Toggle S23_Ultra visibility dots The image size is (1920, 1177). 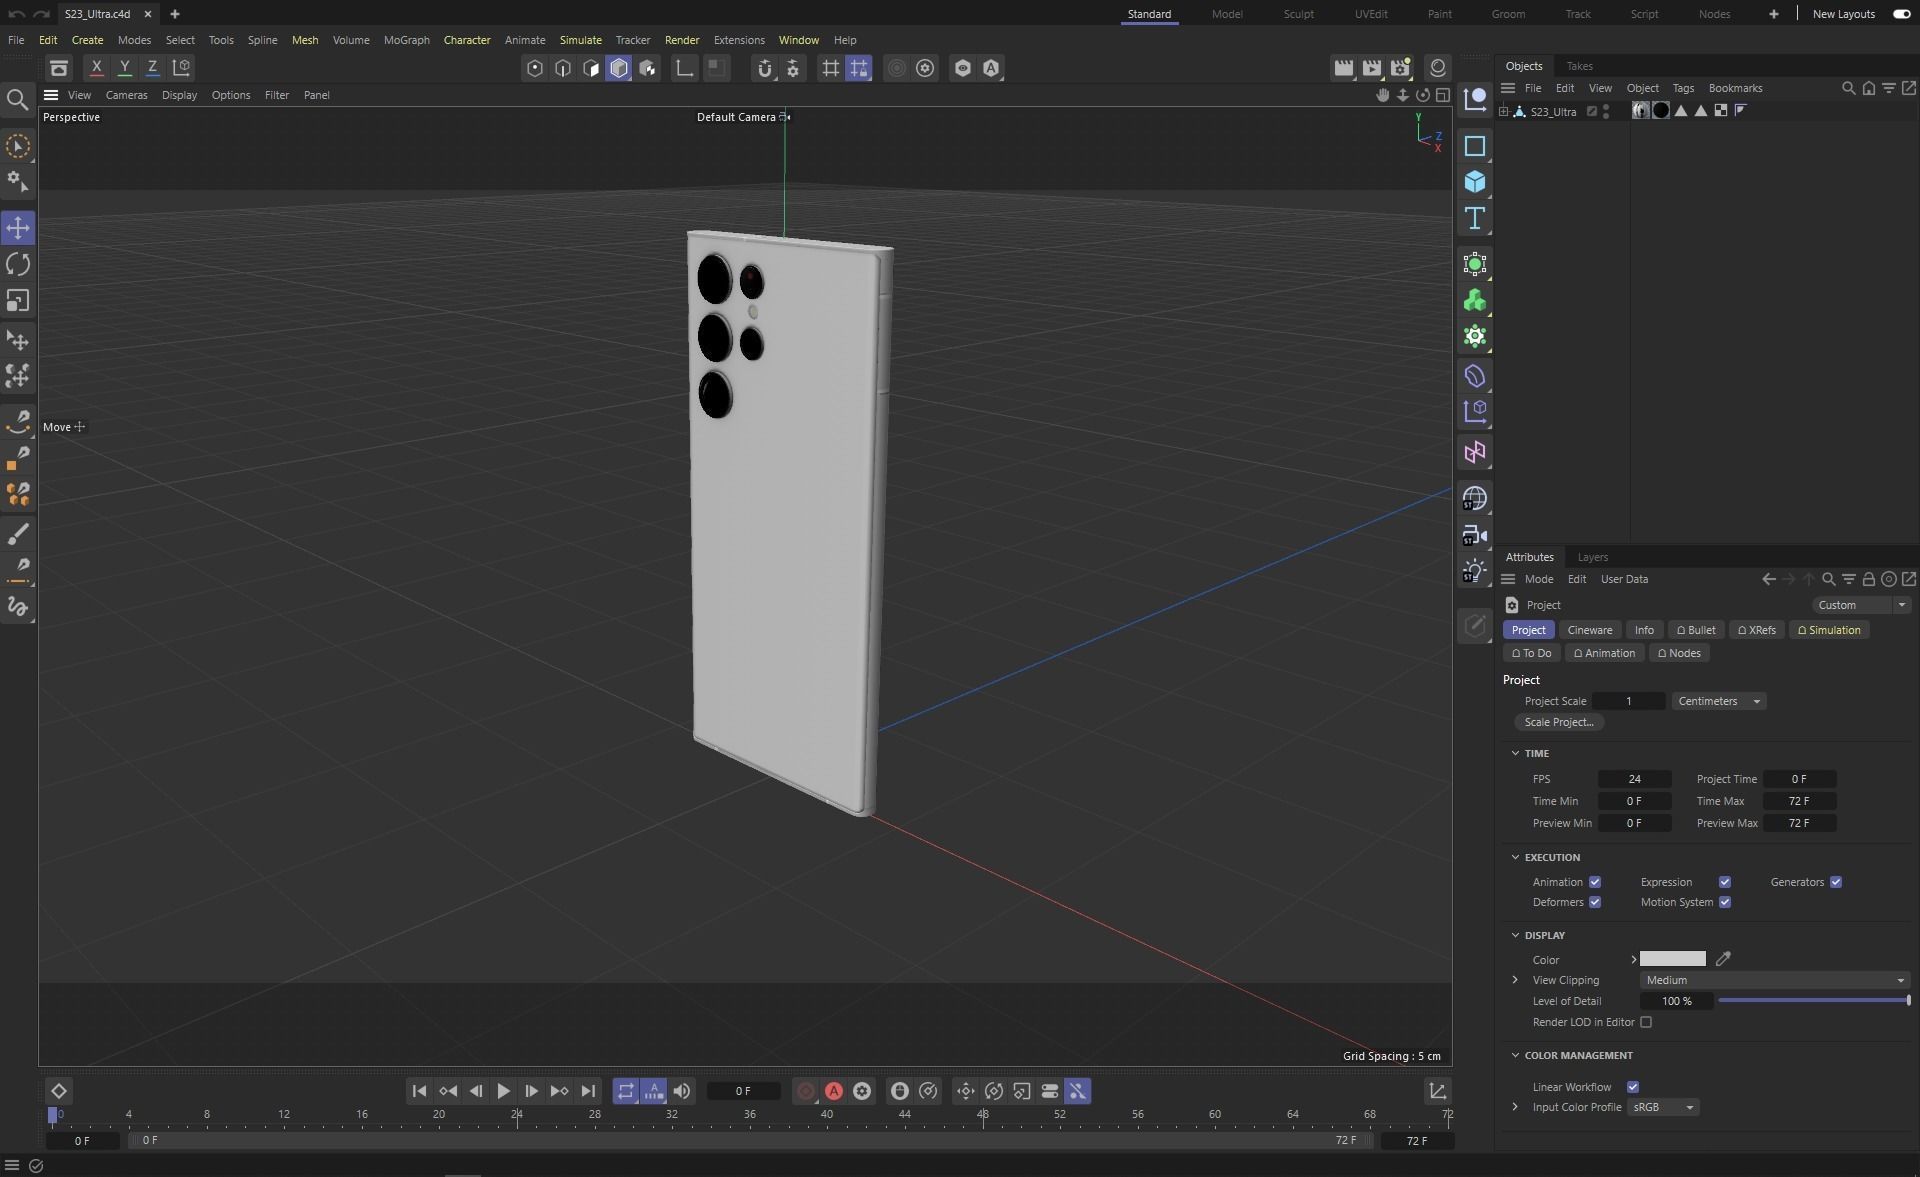(x=1606, y=111)
